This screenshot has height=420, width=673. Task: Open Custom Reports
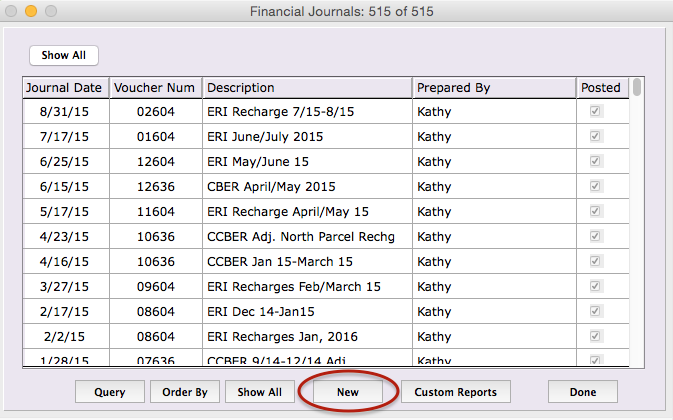click(x=455, y=392)
